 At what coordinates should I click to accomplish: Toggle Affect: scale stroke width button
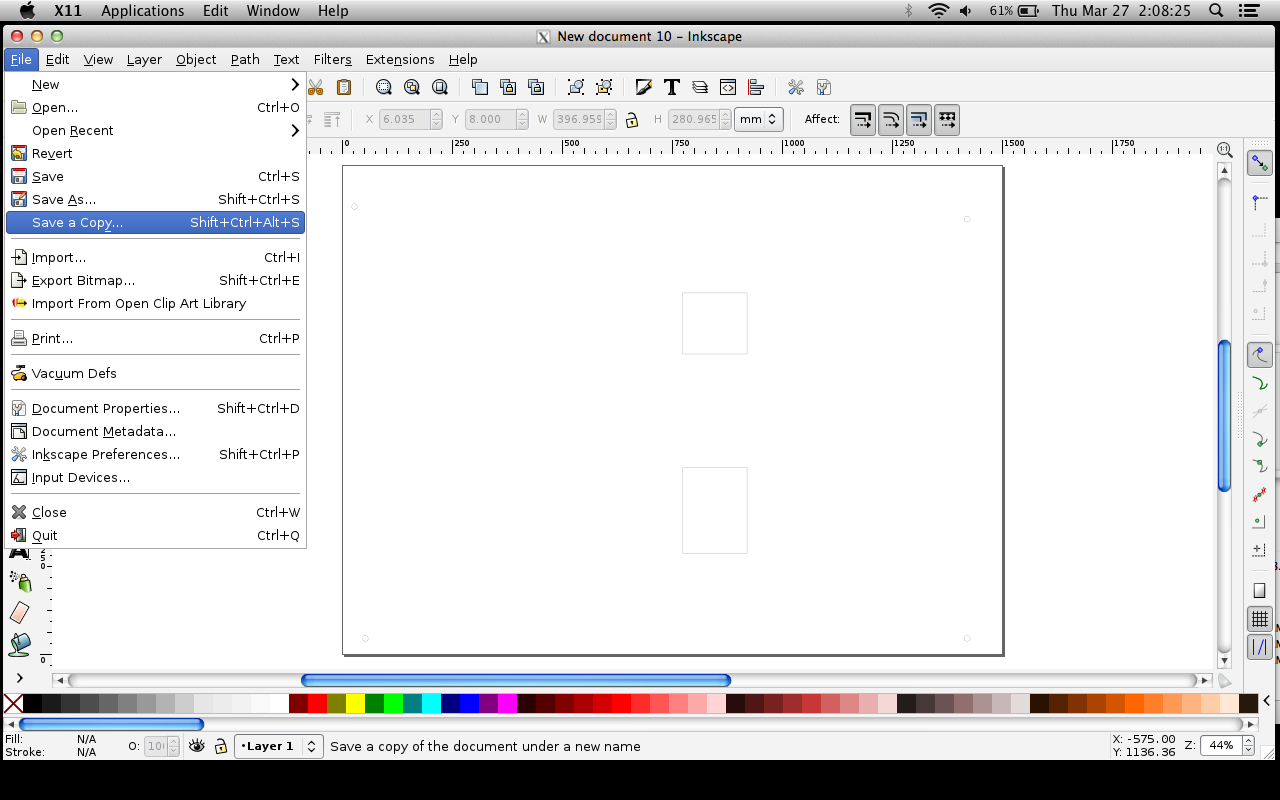[x=863, y=120]
